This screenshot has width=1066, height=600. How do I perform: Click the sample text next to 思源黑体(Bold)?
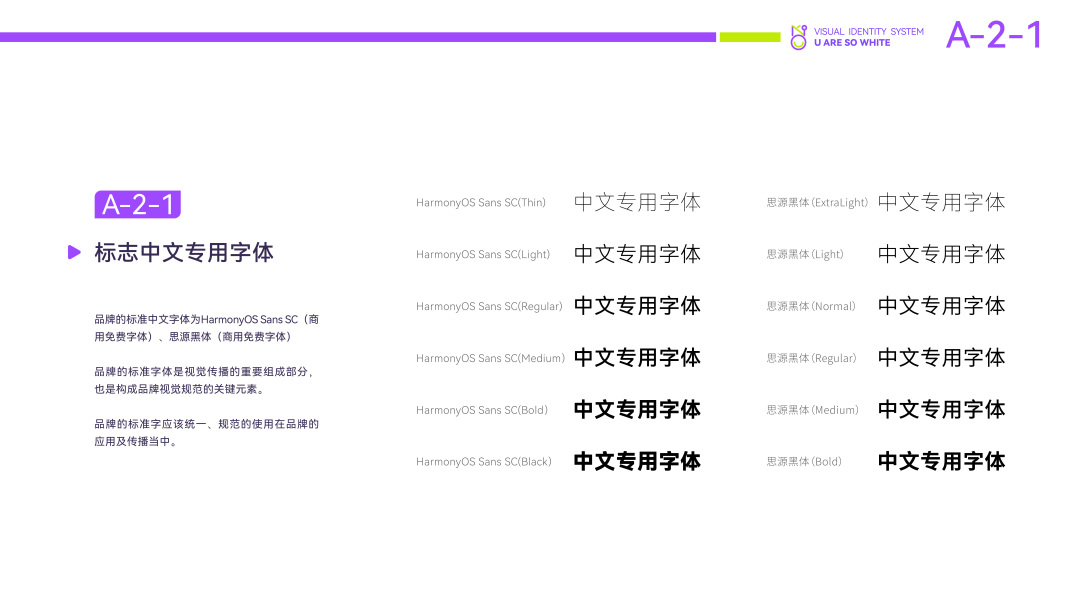[x=942, y=461]
